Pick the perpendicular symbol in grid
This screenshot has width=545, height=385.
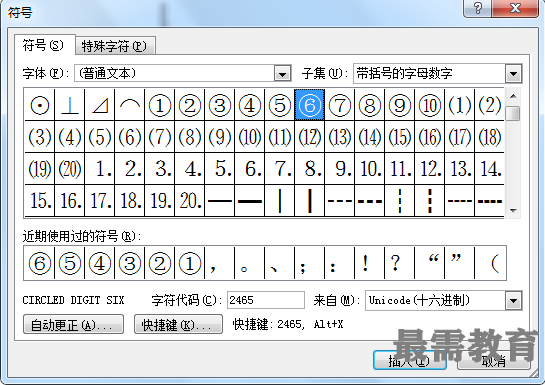(x=70, y=105)
